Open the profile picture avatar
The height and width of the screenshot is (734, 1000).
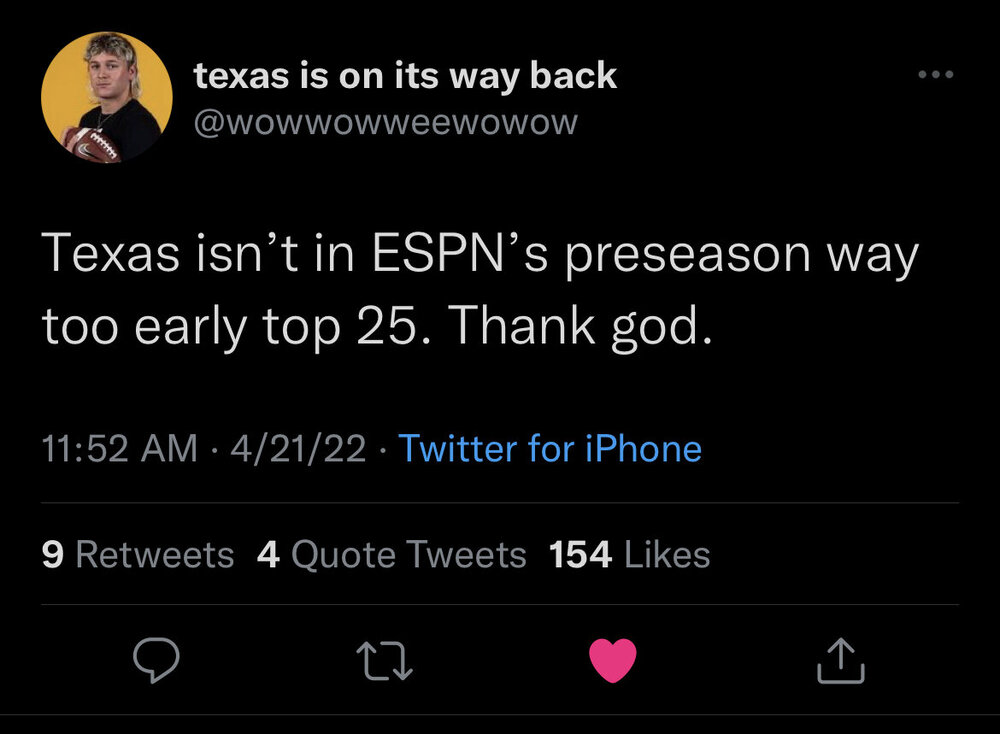(x=107, y=97)
